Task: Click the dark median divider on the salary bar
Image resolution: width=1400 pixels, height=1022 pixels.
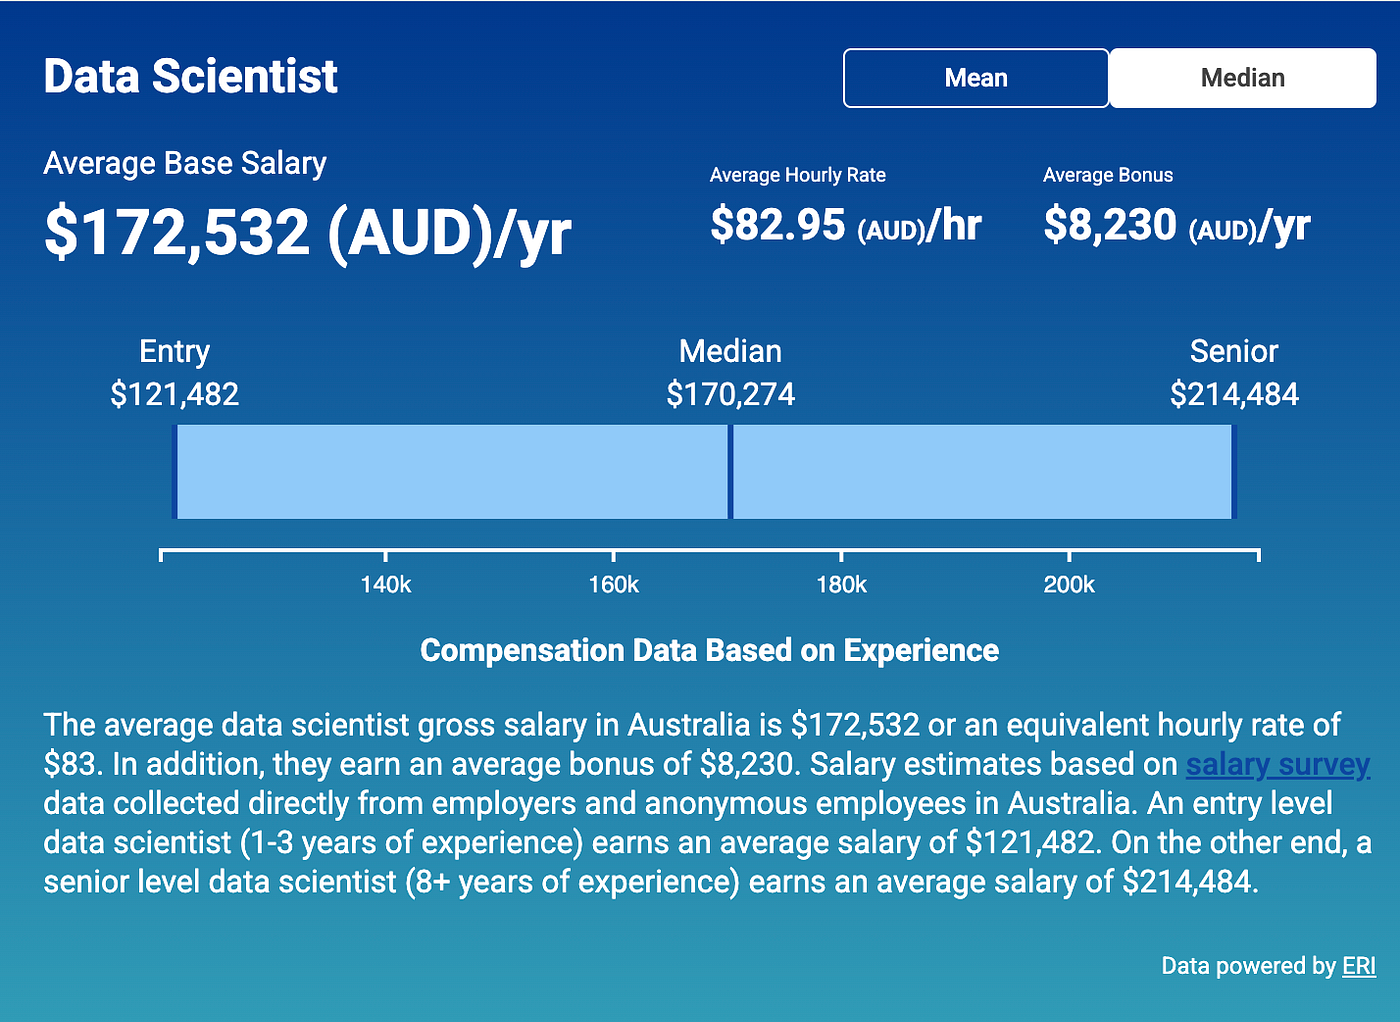Action: (x=731, y=472)
